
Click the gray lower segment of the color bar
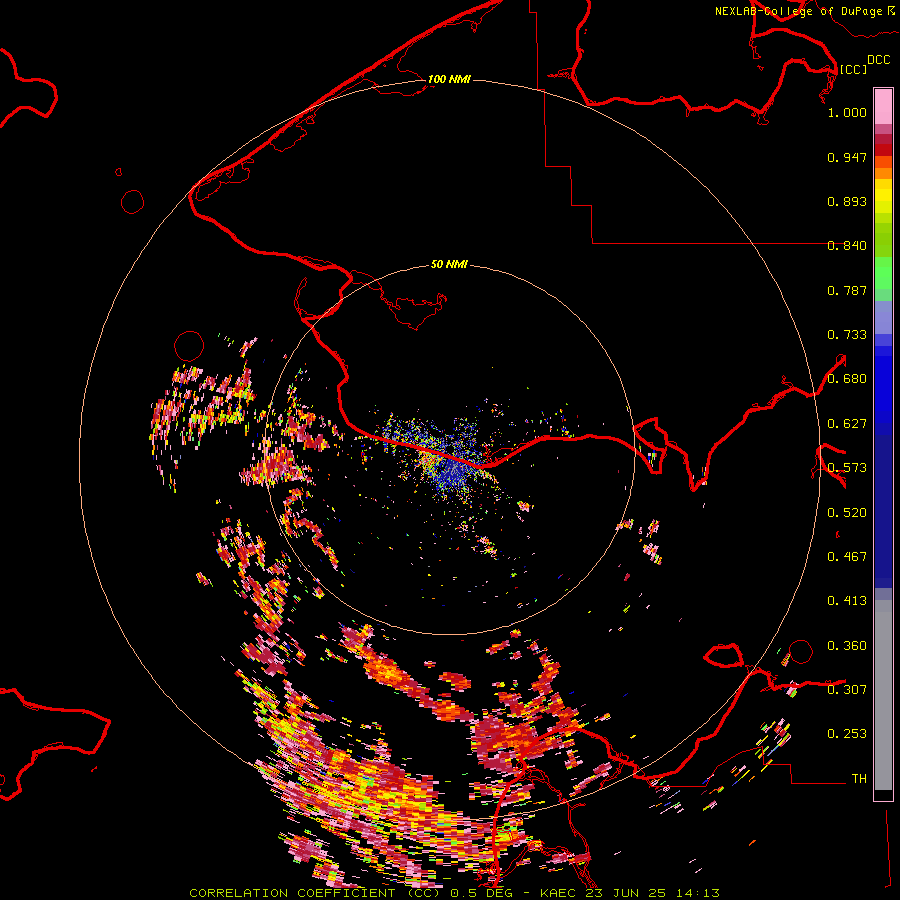pyautogui.click(x=883, y=695)
